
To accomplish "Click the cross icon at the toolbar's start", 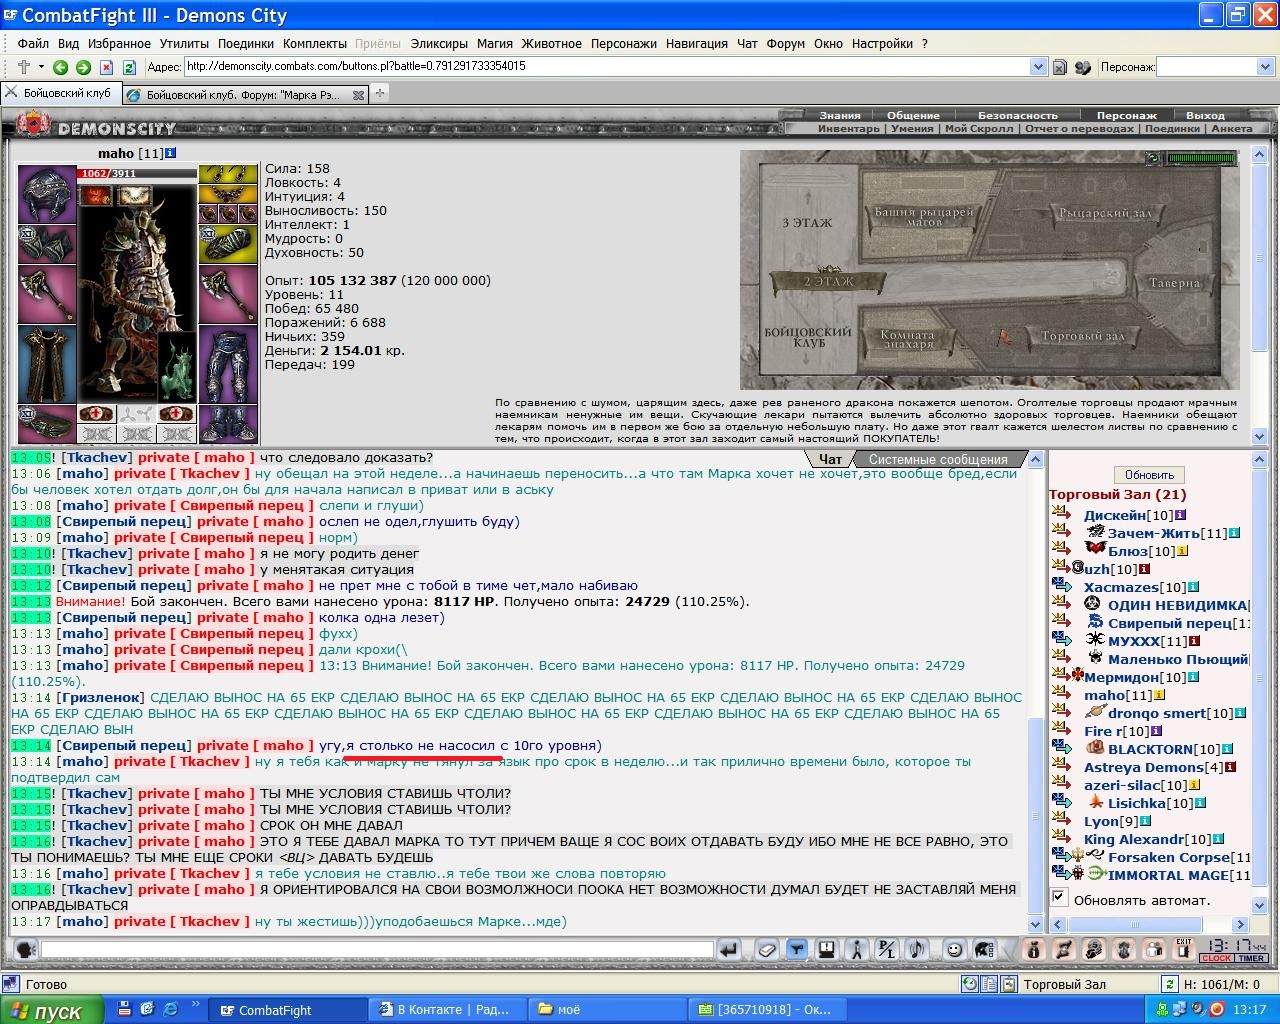I will pos(24,67).
